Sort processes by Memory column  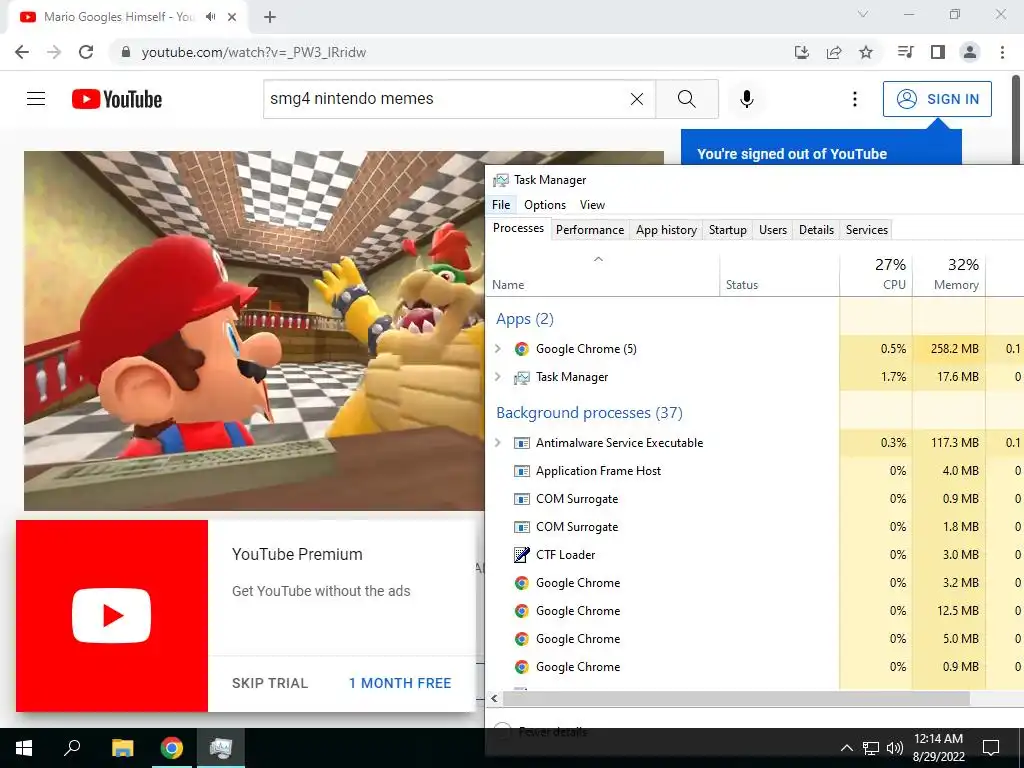[949, 275]
